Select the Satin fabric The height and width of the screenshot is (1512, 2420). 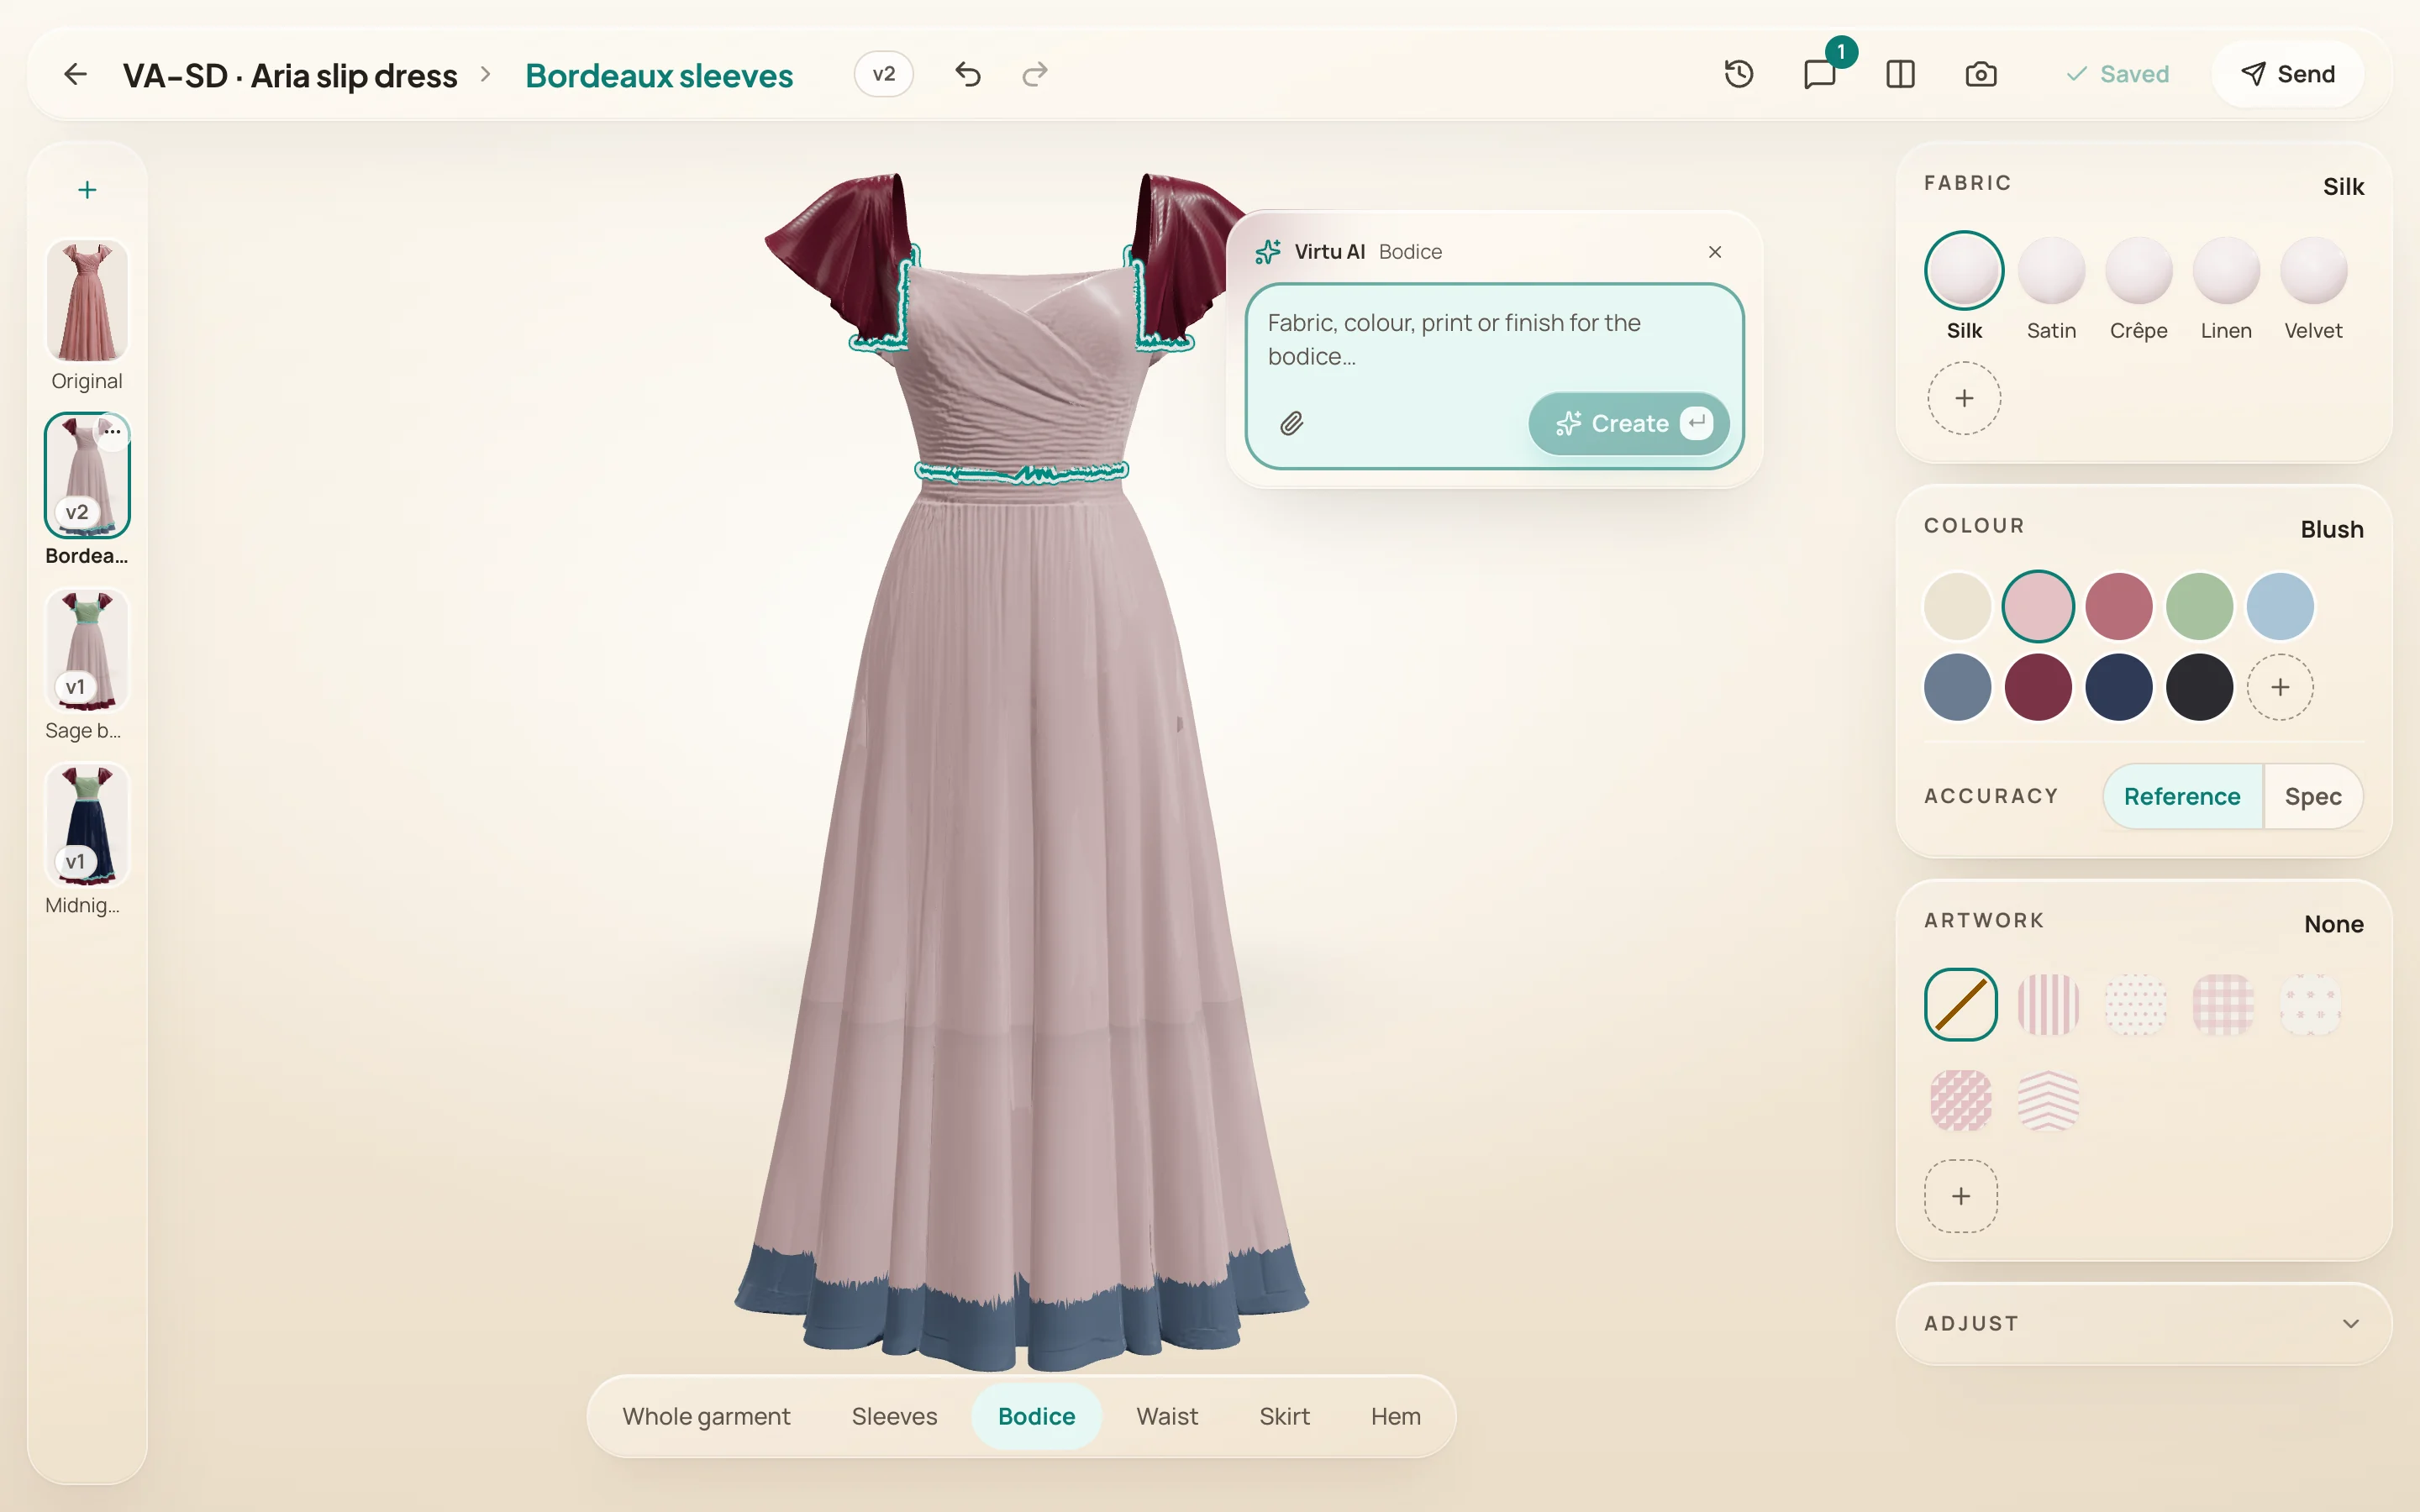click(2051, 288)
